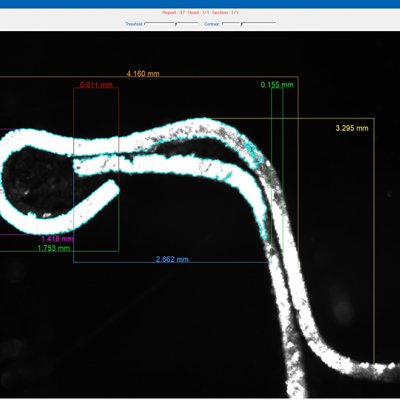Click the yellow vertical line below 3.295 mm
The height and width of the screenshot is (400, 400).
coord(374,240)
